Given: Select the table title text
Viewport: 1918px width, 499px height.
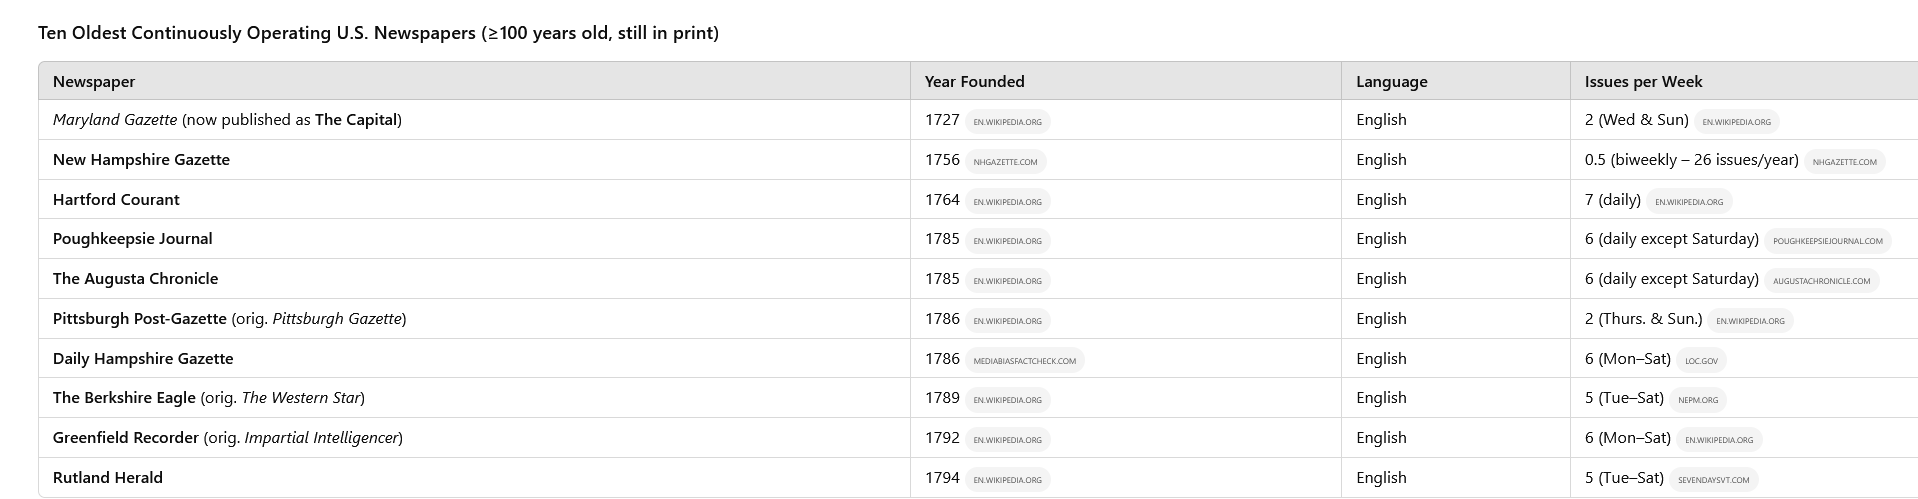Looking at the screenshot, I should (378, 33).
